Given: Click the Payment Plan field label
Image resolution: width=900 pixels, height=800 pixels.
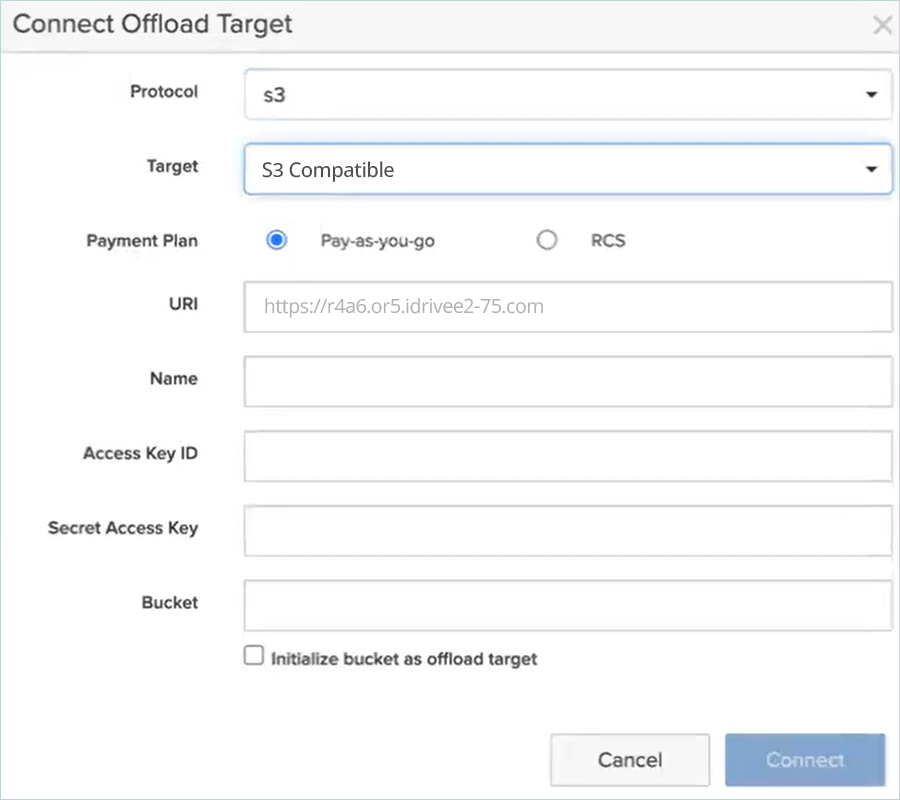Looking at the screenshot, I should [142, 240].
